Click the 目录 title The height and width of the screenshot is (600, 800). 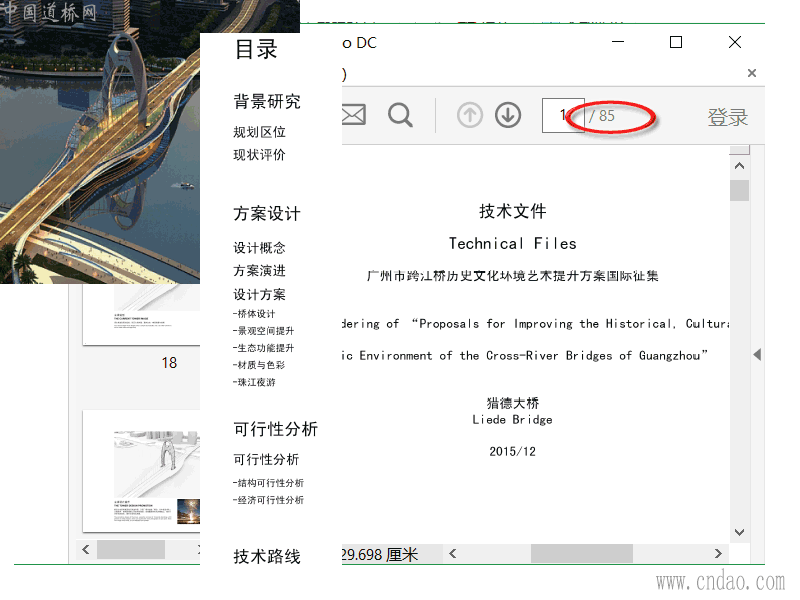(x=256, y=49)
